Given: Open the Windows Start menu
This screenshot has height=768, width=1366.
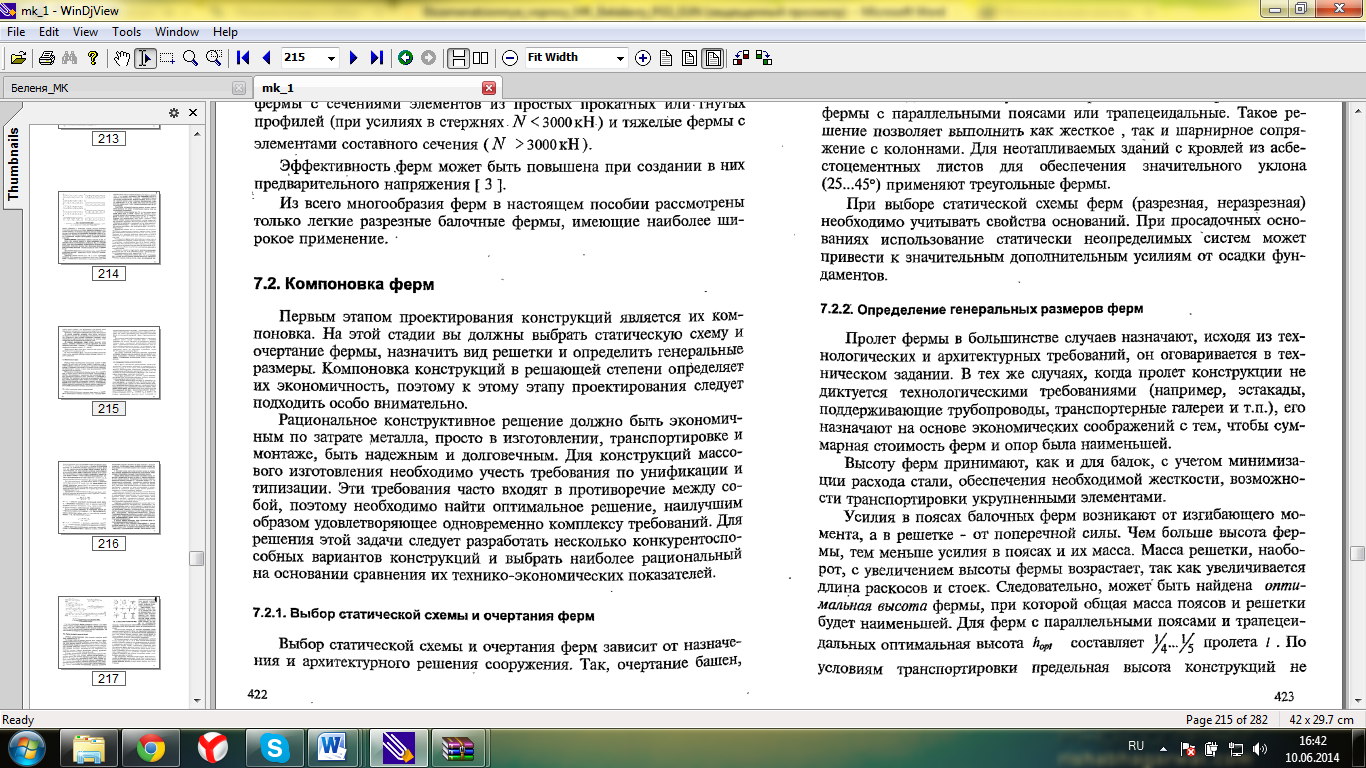Looking at the screenshot, I should pos(25,747).
